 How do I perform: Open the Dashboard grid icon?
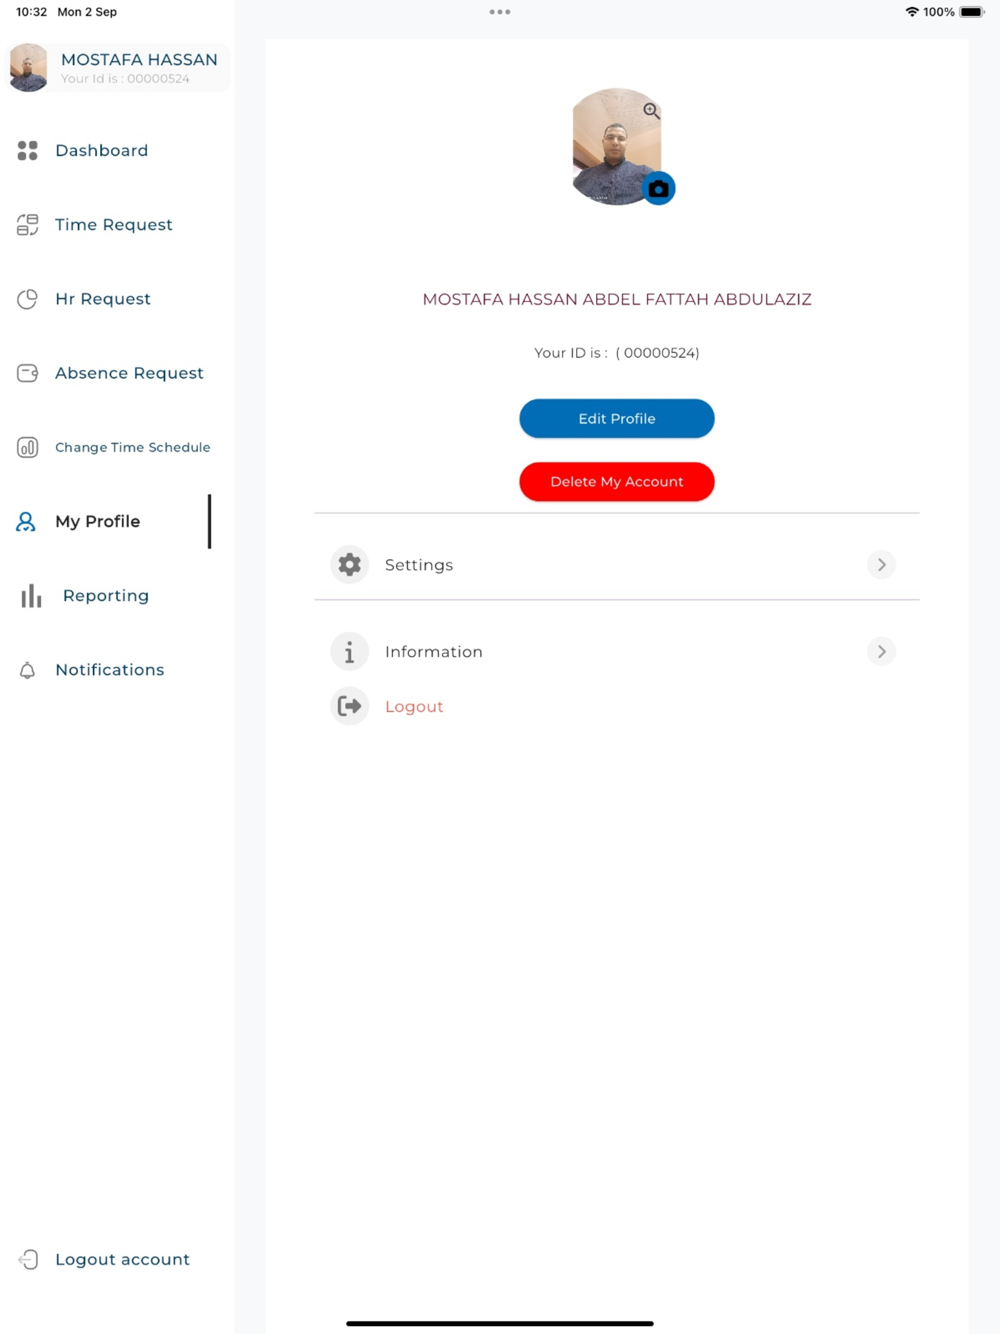click(28, 150)
